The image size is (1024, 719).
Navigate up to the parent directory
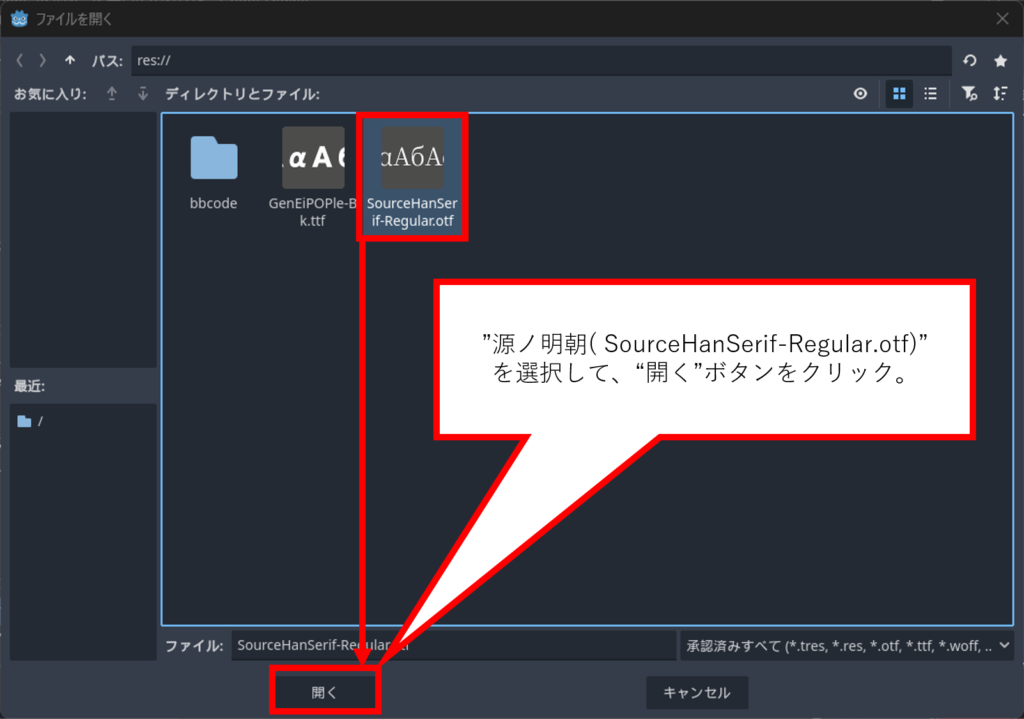tap(69, 61)
